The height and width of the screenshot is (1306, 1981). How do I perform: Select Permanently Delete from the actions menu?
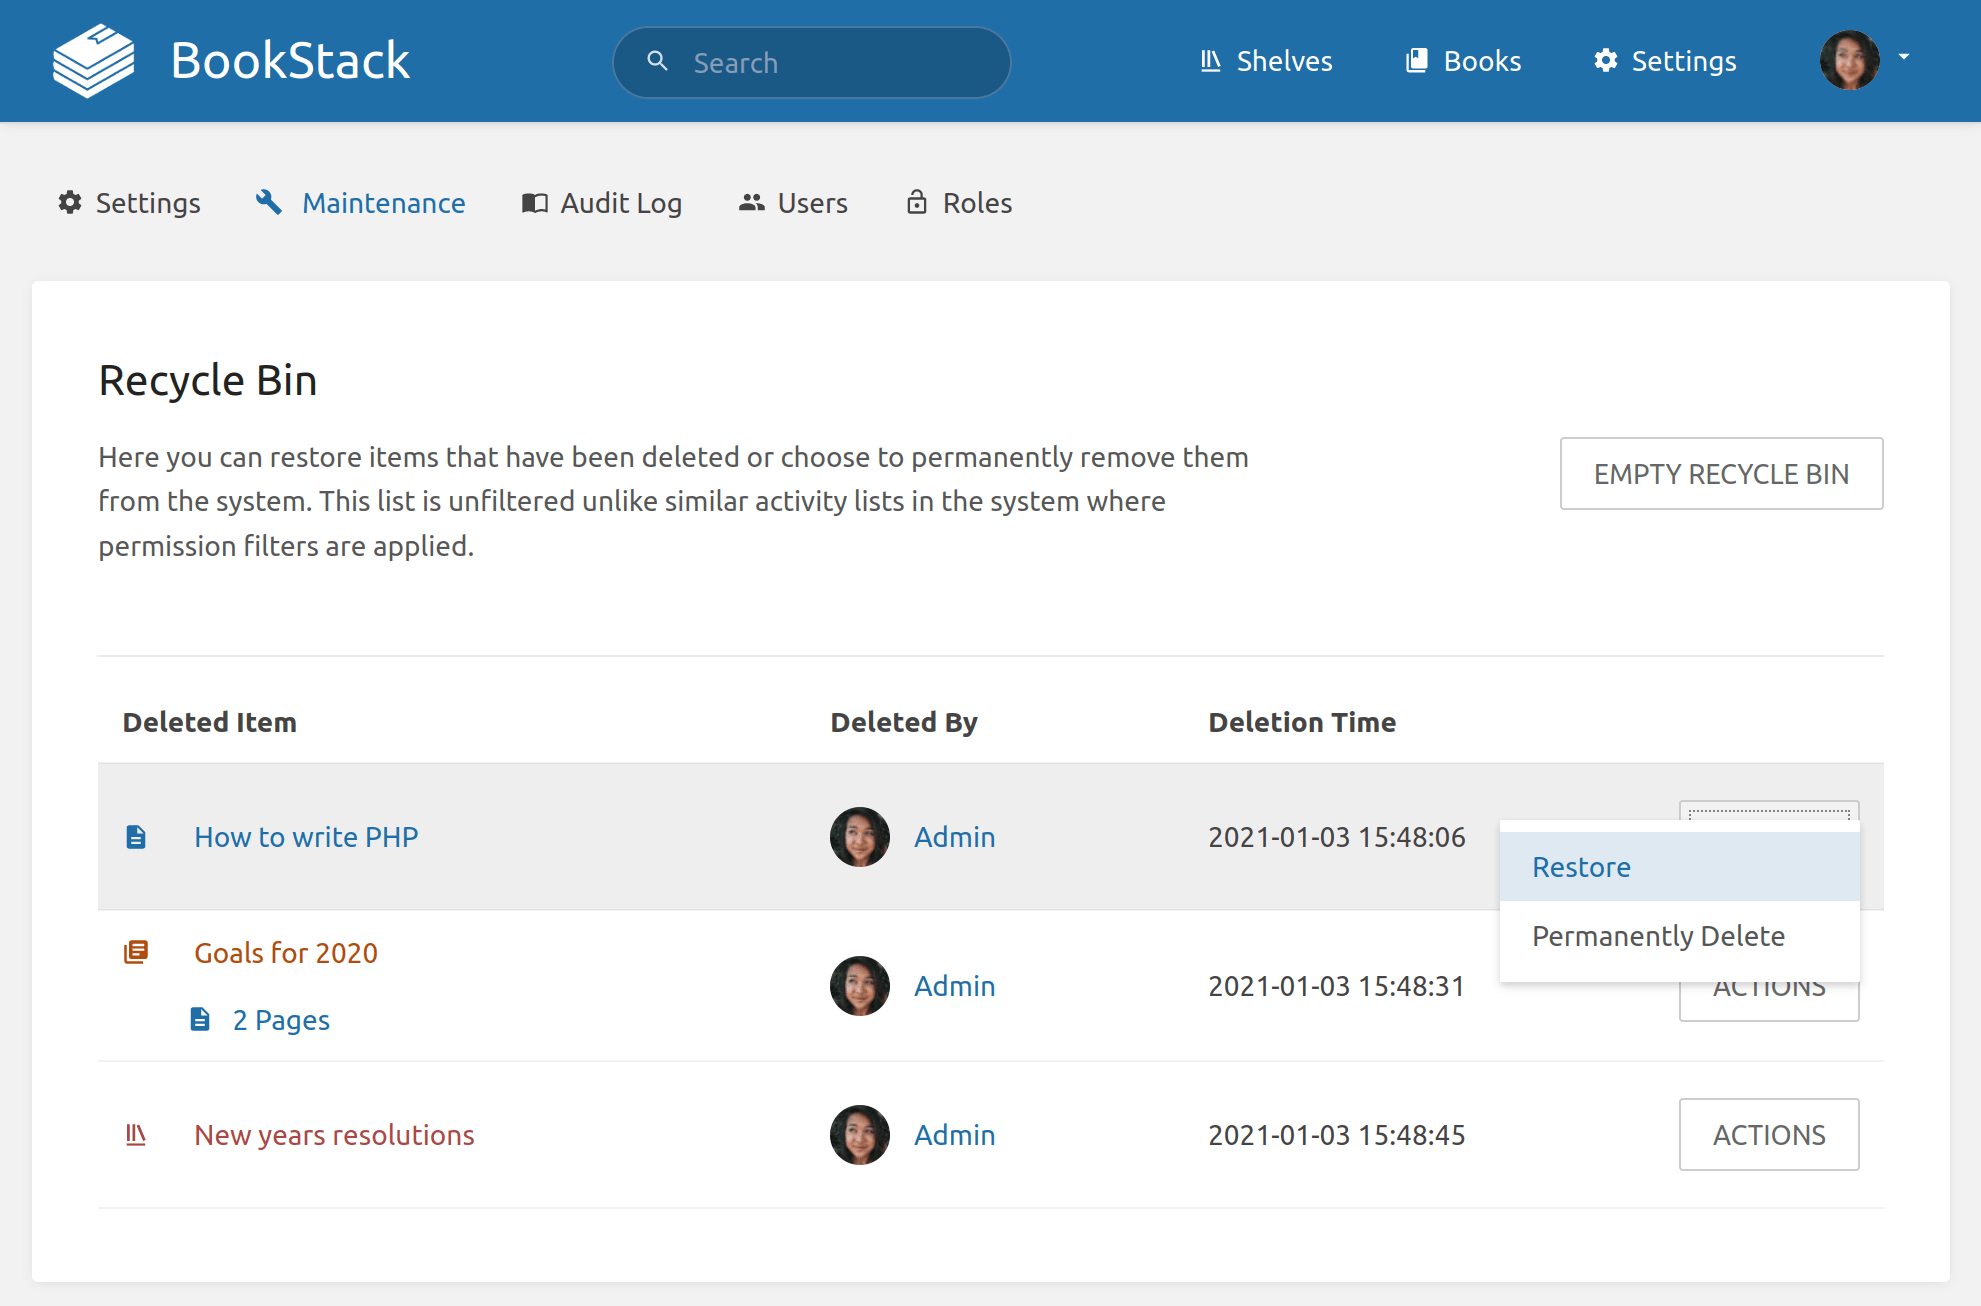tap(1679, 935)
